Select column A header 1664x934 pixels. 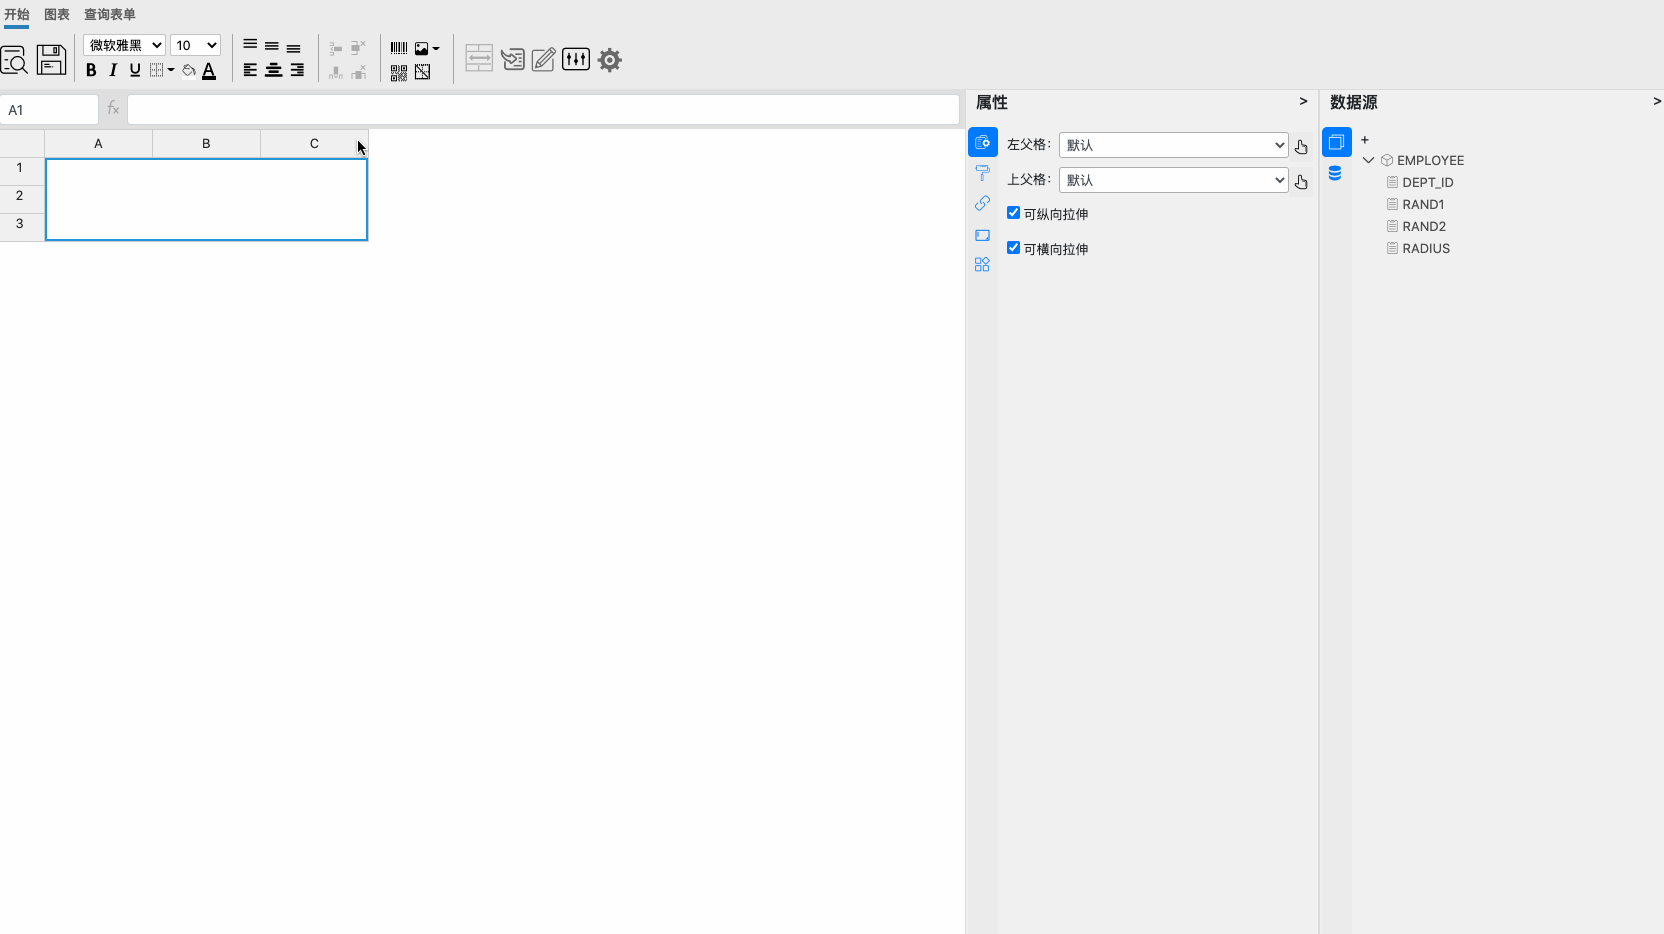pyautogui.click(x=98, y=144)
